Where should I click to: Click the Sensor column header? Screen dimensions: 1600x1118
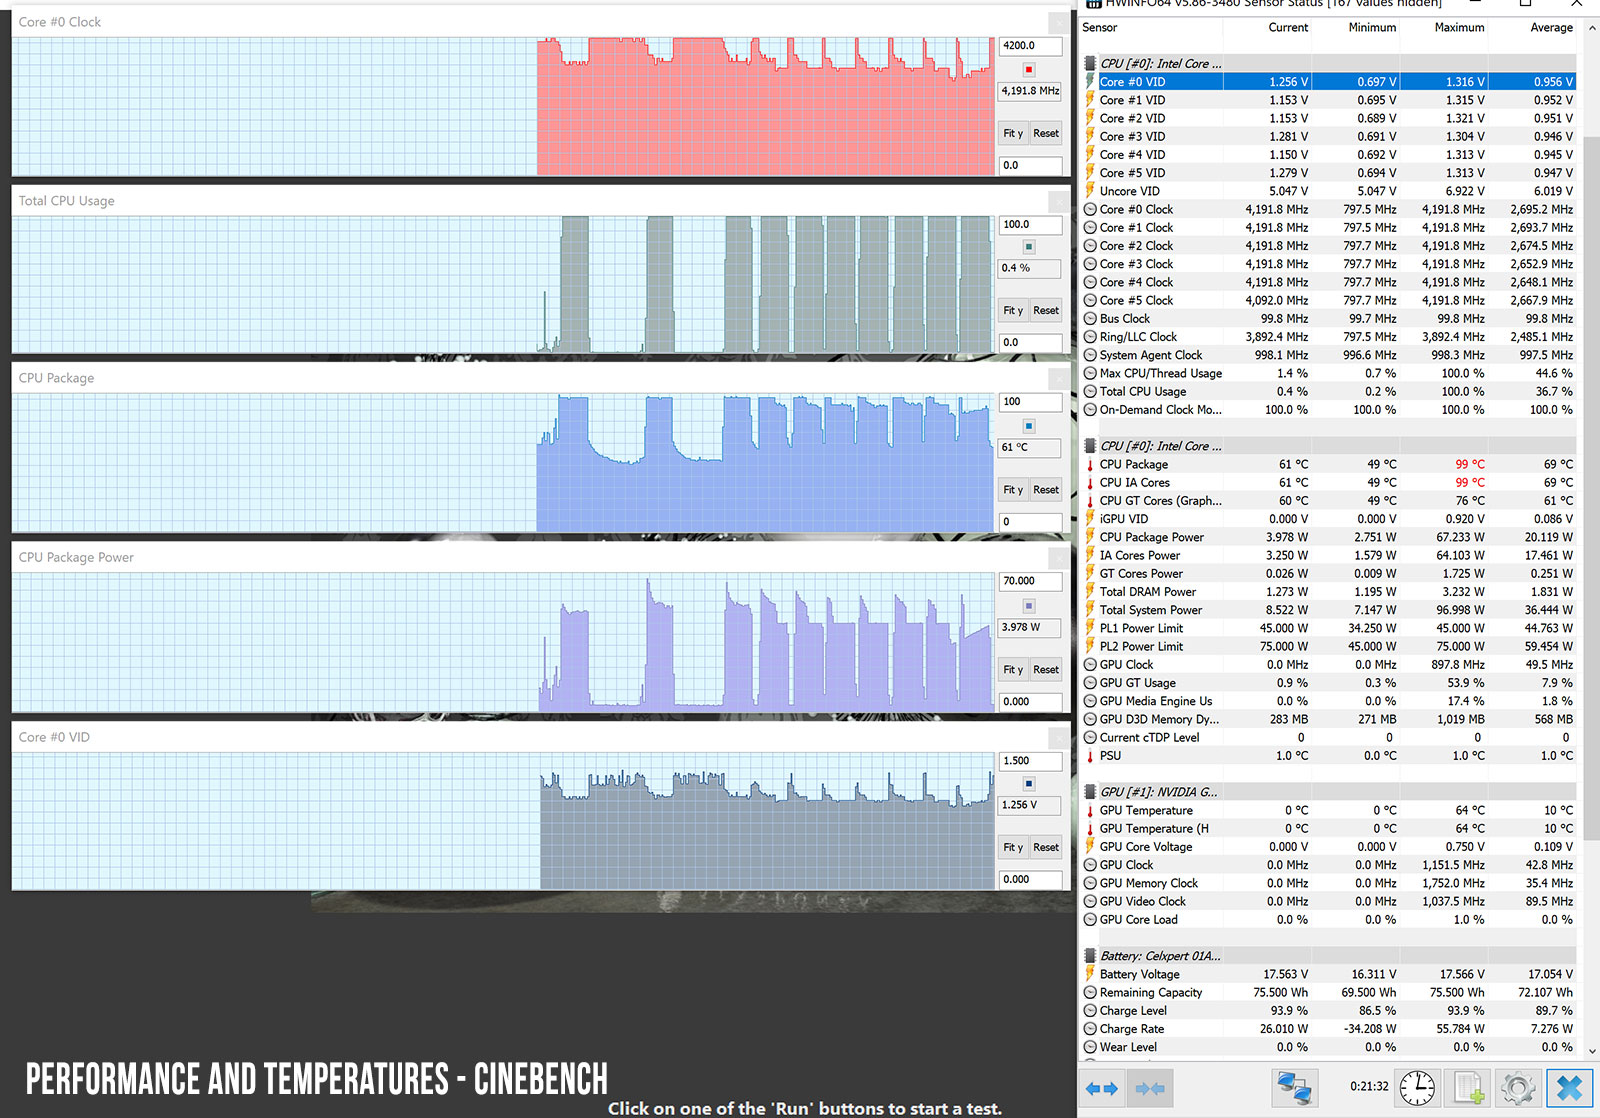[1100, 28]
